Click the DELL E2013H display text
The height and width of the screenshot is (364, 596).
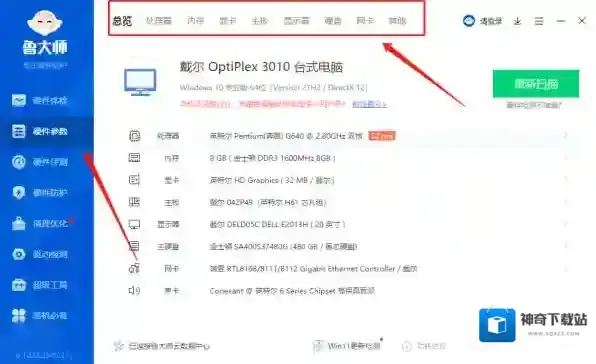(277, 224)
